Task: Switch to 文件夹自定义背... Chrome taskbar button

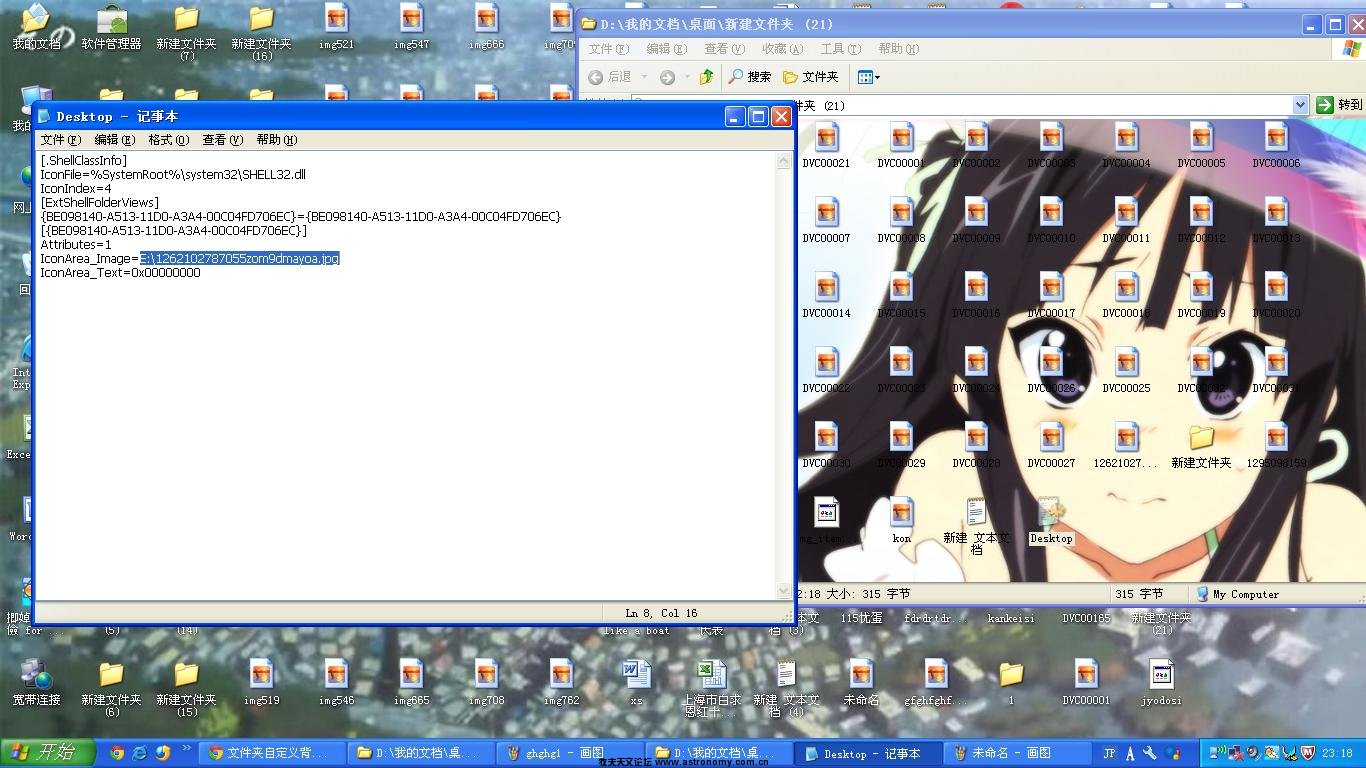Action: click(270, 753)
